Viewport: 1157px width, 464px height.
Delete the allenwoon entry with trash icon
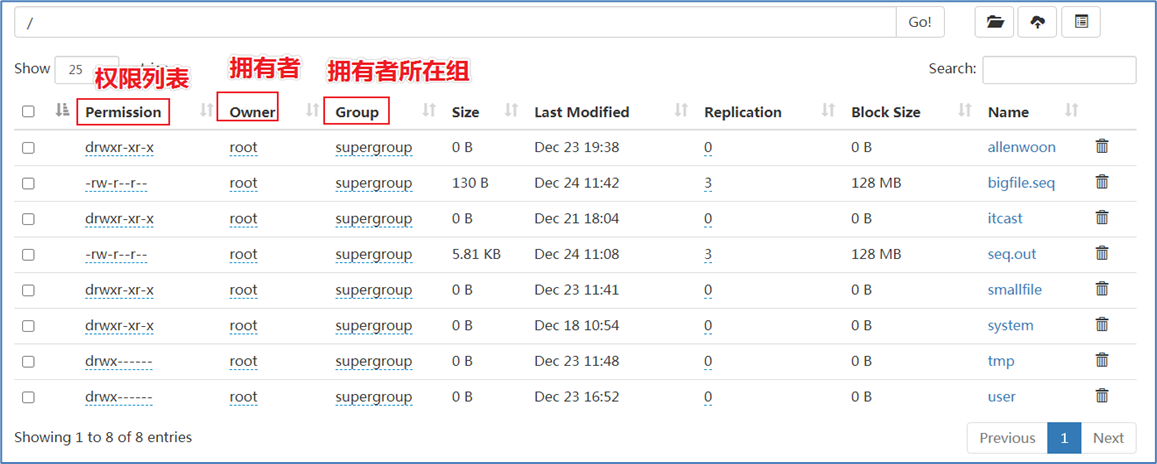coord(1102,146)
